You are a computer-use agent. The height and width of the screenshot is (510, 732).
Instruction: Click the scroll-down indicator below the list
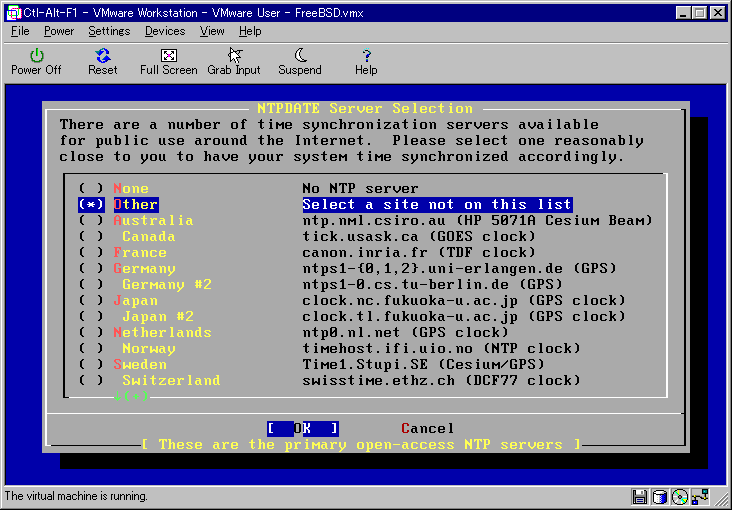131,397
